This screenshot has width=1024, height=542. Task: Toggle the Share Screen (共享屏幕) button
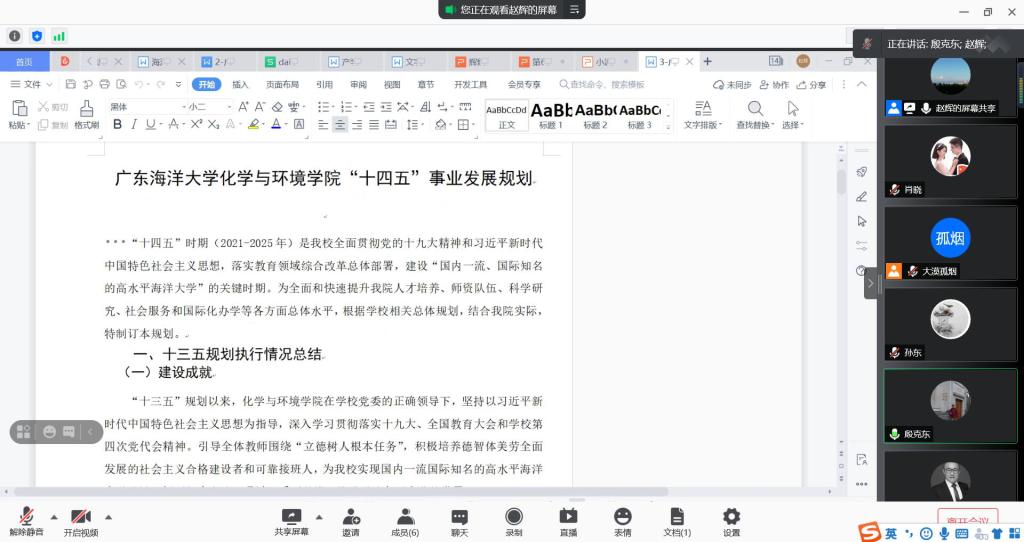coord(291,522)
